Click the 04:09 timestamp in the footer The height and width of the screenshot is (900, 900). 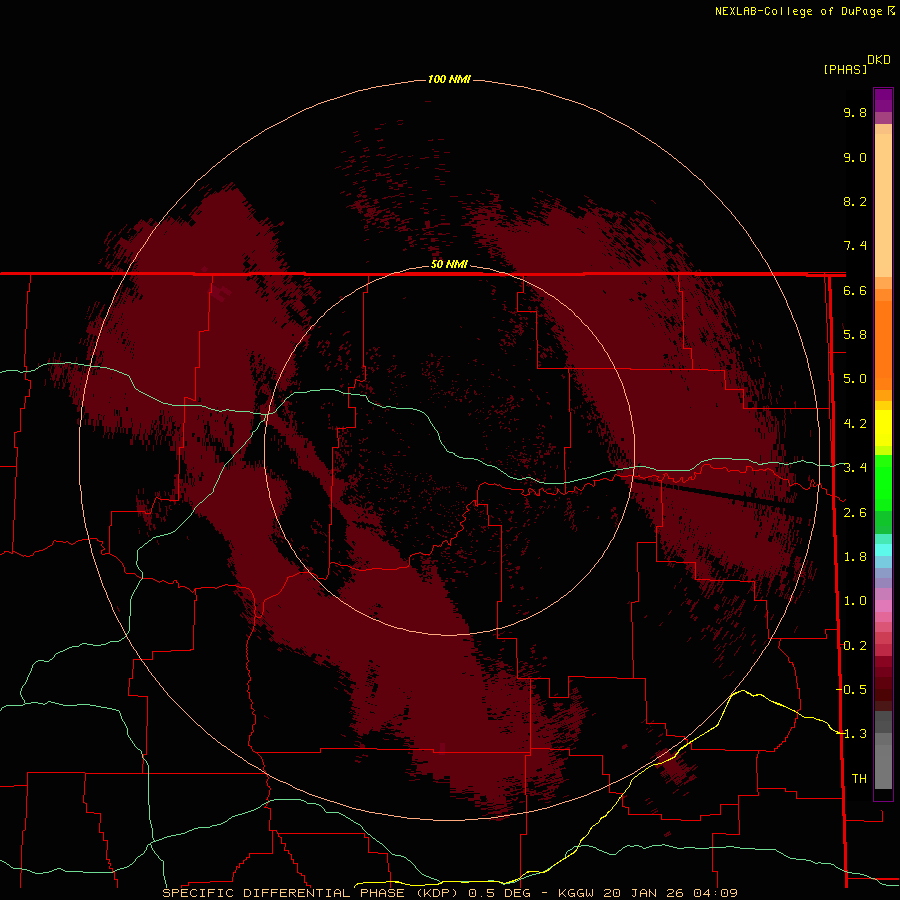(715, 893)
